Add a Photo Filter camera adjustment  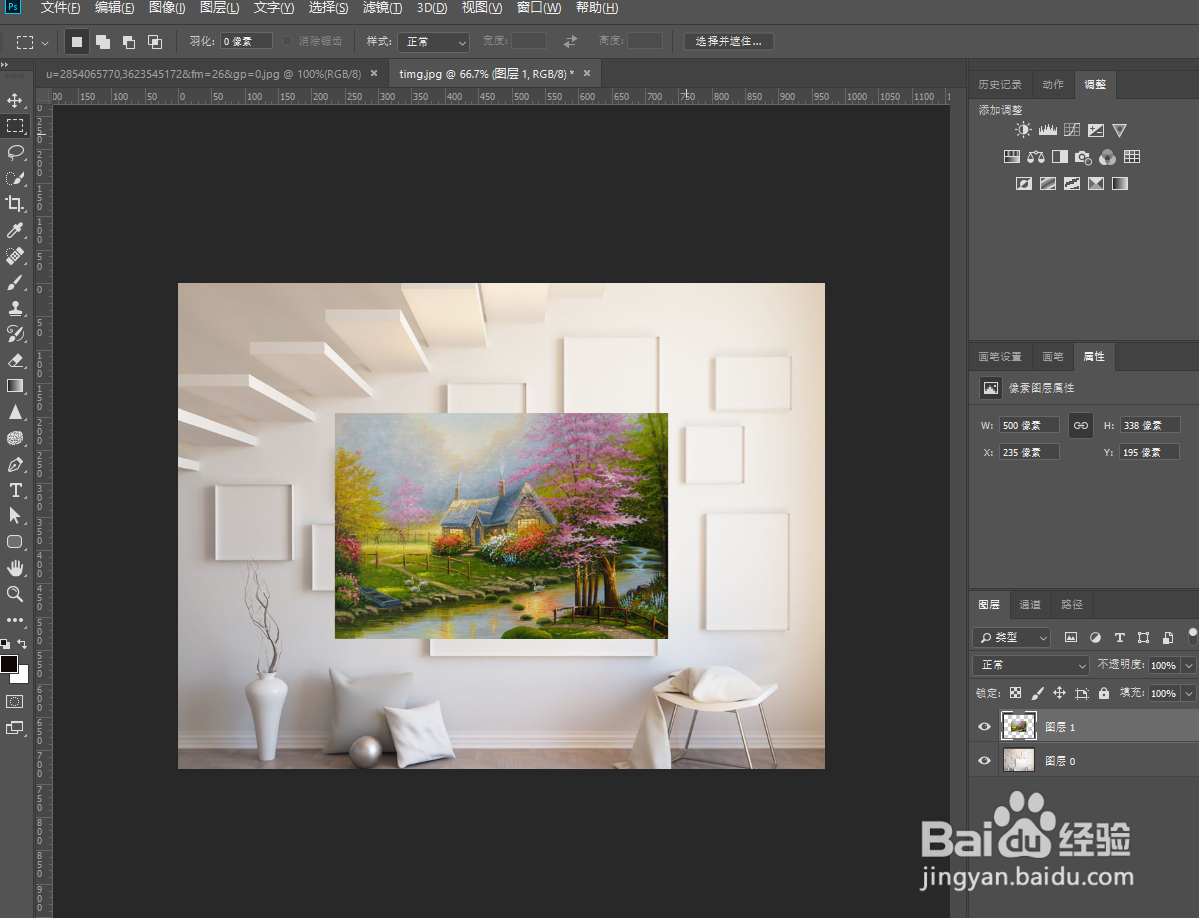(1083, 157)
